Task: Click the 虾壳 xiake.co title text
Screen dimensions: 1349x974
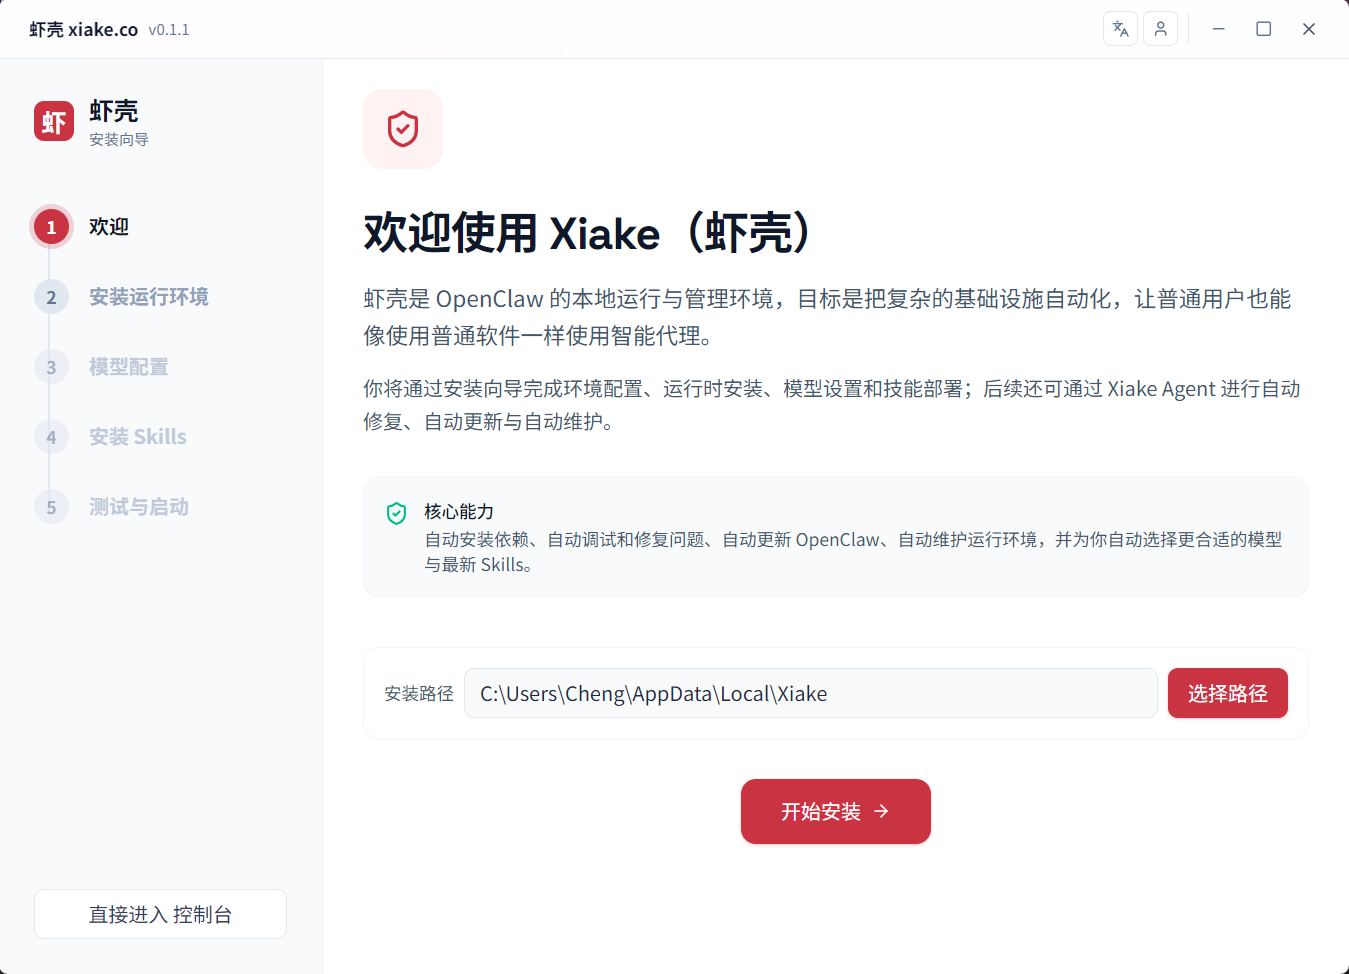Action: click(x=84, y=30)
